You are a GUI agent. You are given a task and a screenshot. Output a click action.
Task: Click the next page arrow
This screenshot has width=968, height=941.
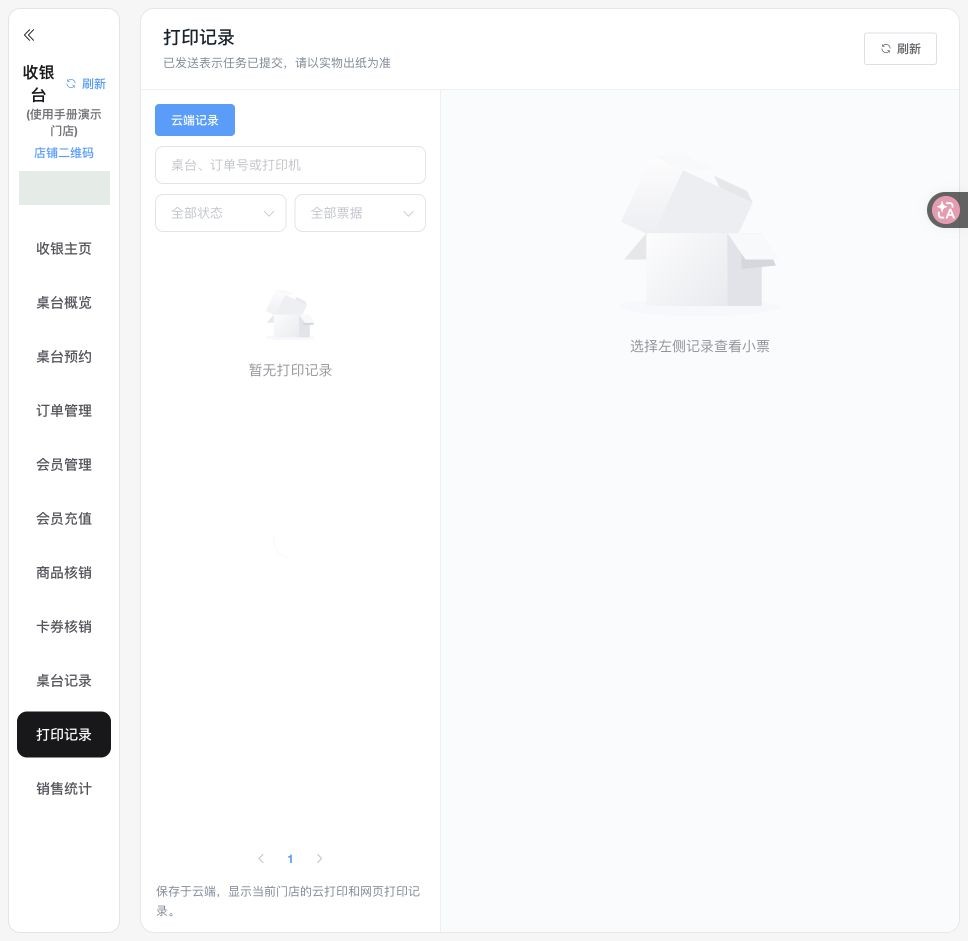click(319, 858)
